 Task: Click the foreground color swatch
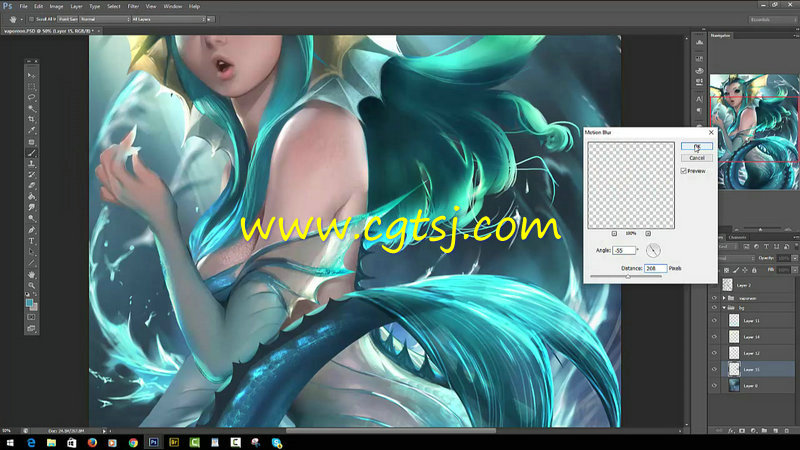(x=30, y=303)
